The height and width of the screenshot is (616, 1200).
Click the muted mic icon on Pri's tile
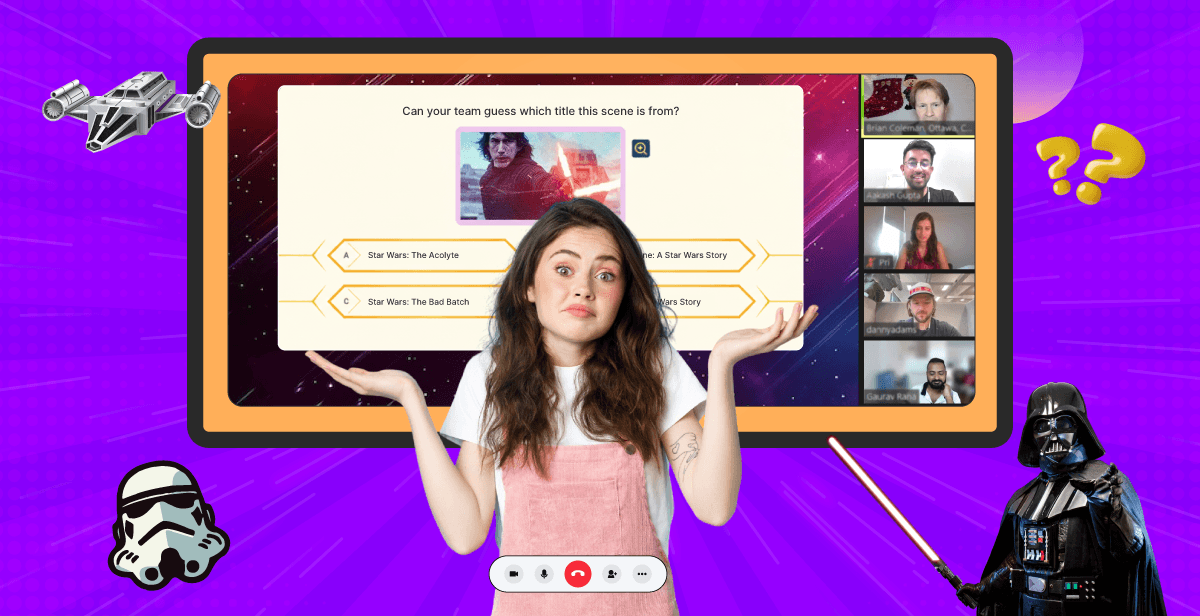click(x=873, y=263)
